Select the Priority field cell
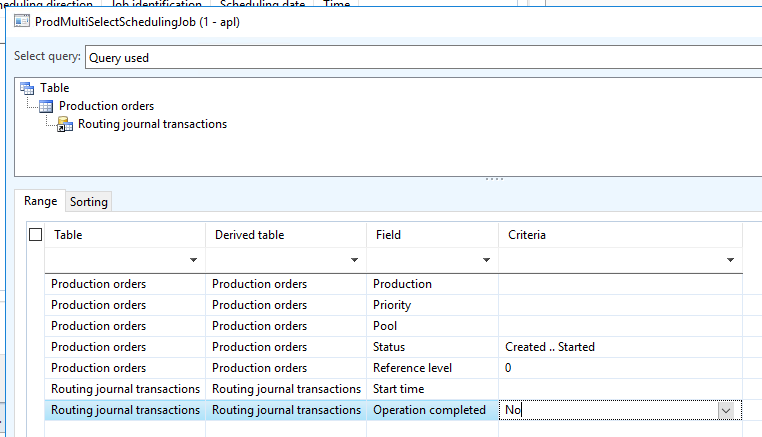 pyautogui.click(x=433, y=305)
